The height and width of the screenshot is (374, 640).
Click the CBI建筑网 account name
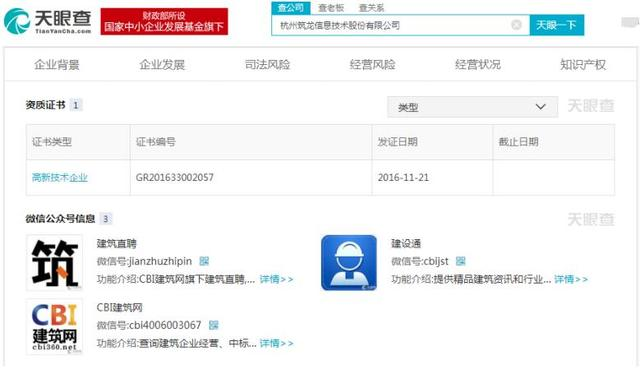click(119, 307)
